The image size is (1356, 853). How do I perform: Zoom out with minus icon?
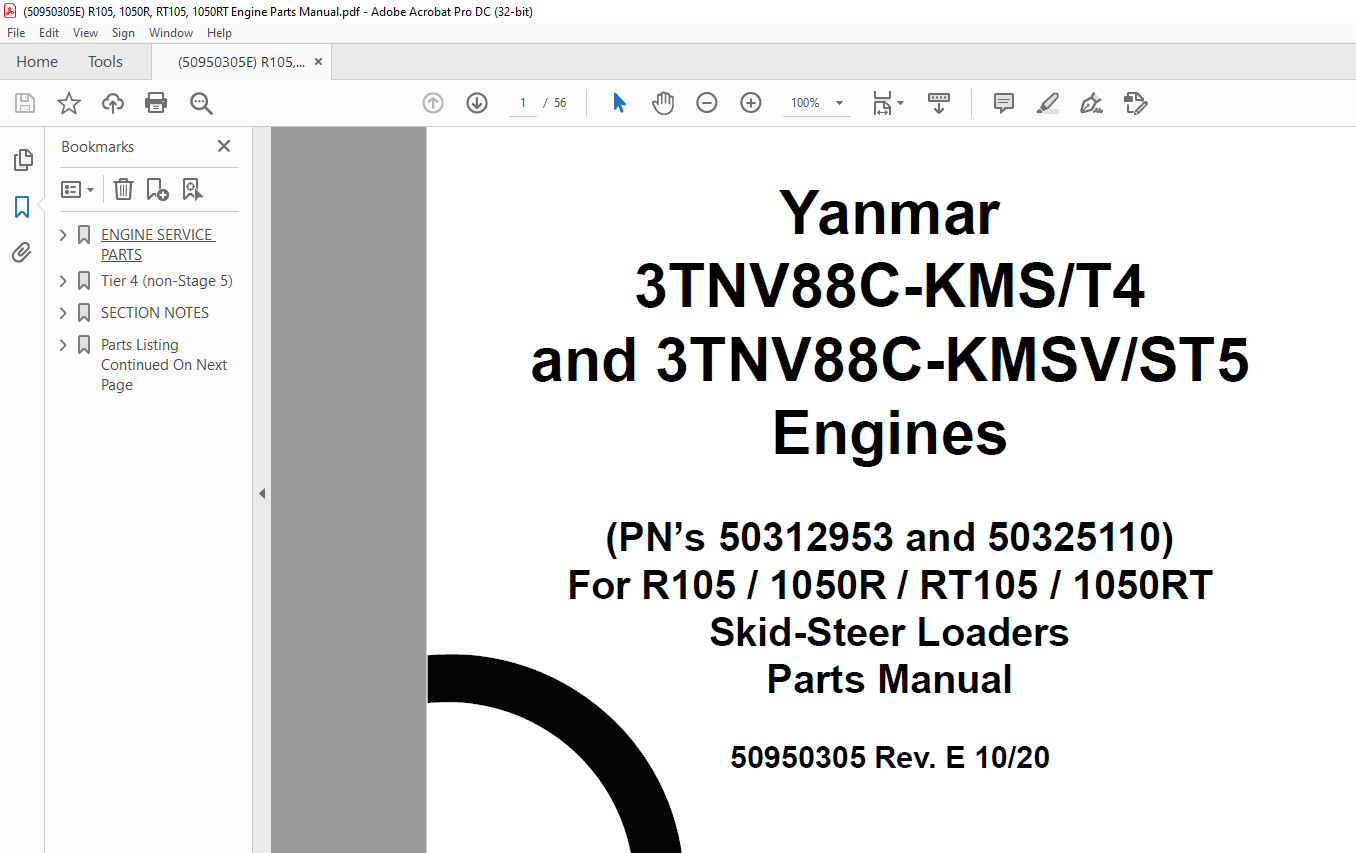707,103
